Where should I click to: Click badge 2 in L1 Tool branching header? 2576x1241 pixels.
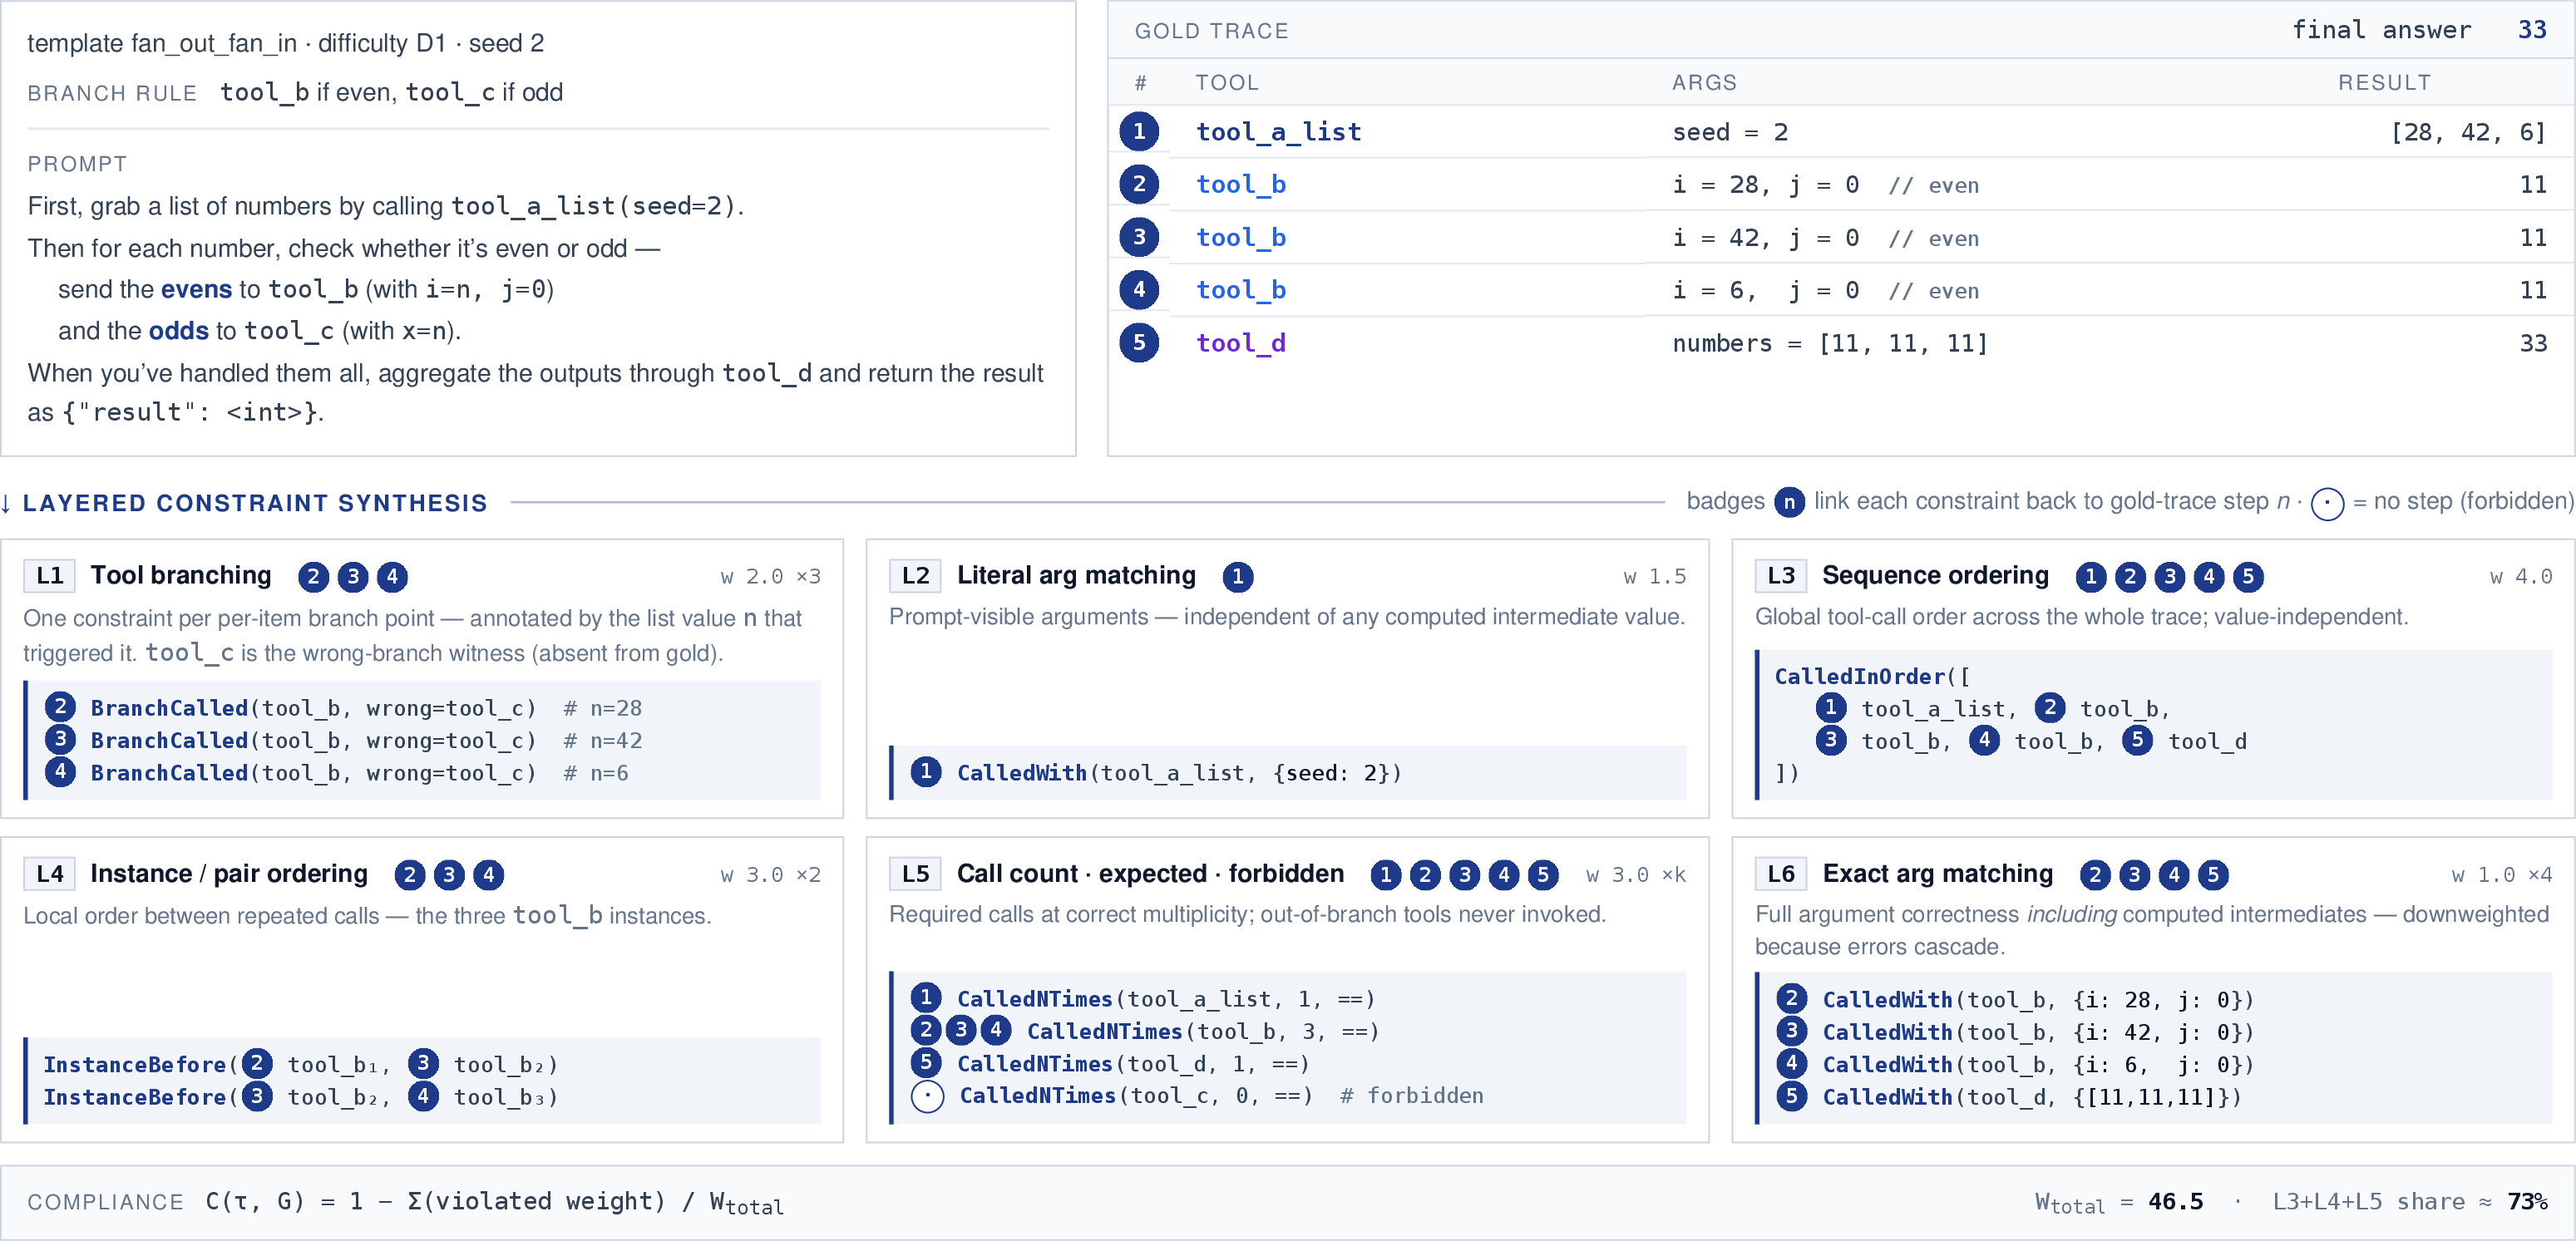314,577
